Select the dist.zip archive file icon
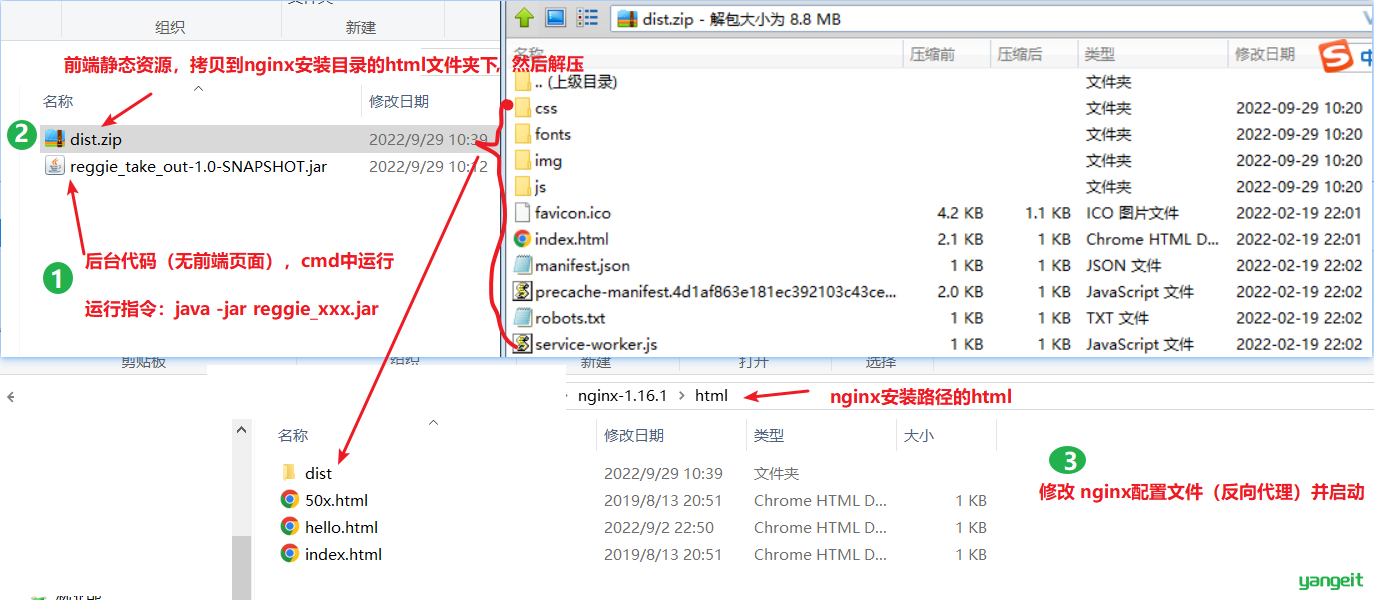This screenshot has height=600, width=1374. tap(54, 139)
